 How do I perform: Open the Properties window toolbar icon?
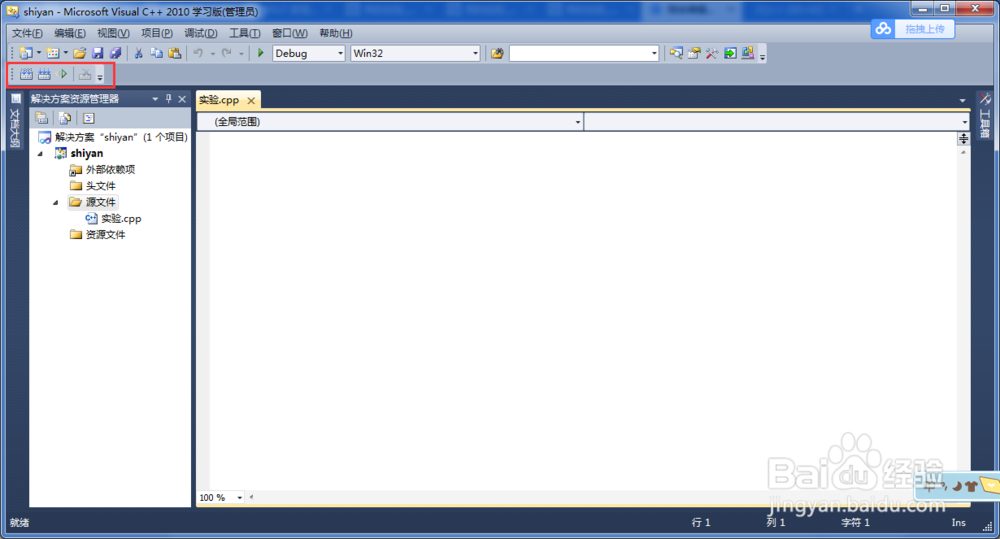(x=694, y=53)
